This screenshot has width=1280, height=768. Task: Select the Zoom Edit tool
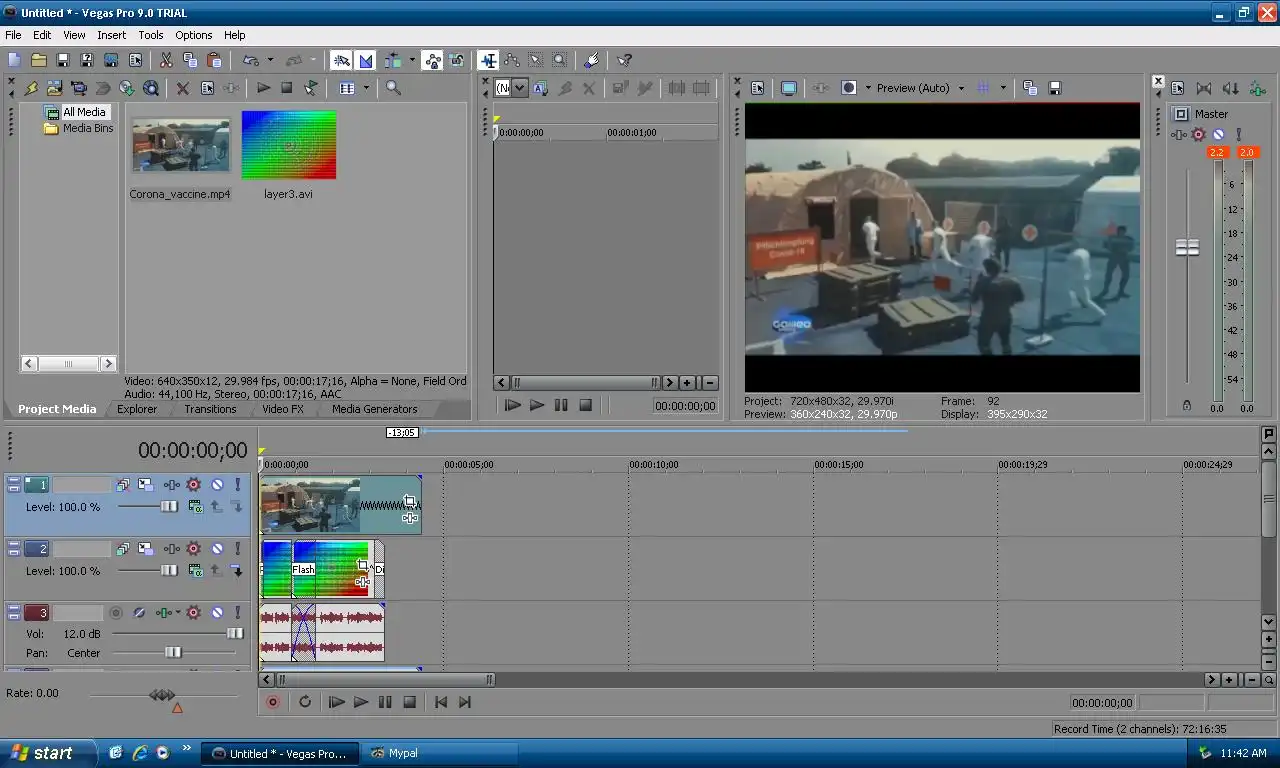[x=560, y=61]
